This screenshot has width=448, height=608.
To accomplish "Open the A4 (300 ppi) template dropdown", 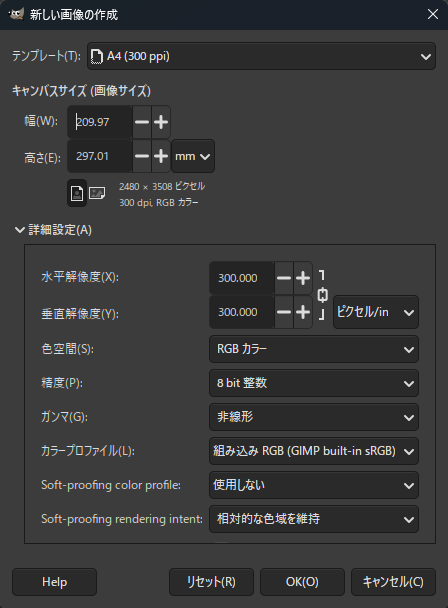I will (x=261, y=56).
